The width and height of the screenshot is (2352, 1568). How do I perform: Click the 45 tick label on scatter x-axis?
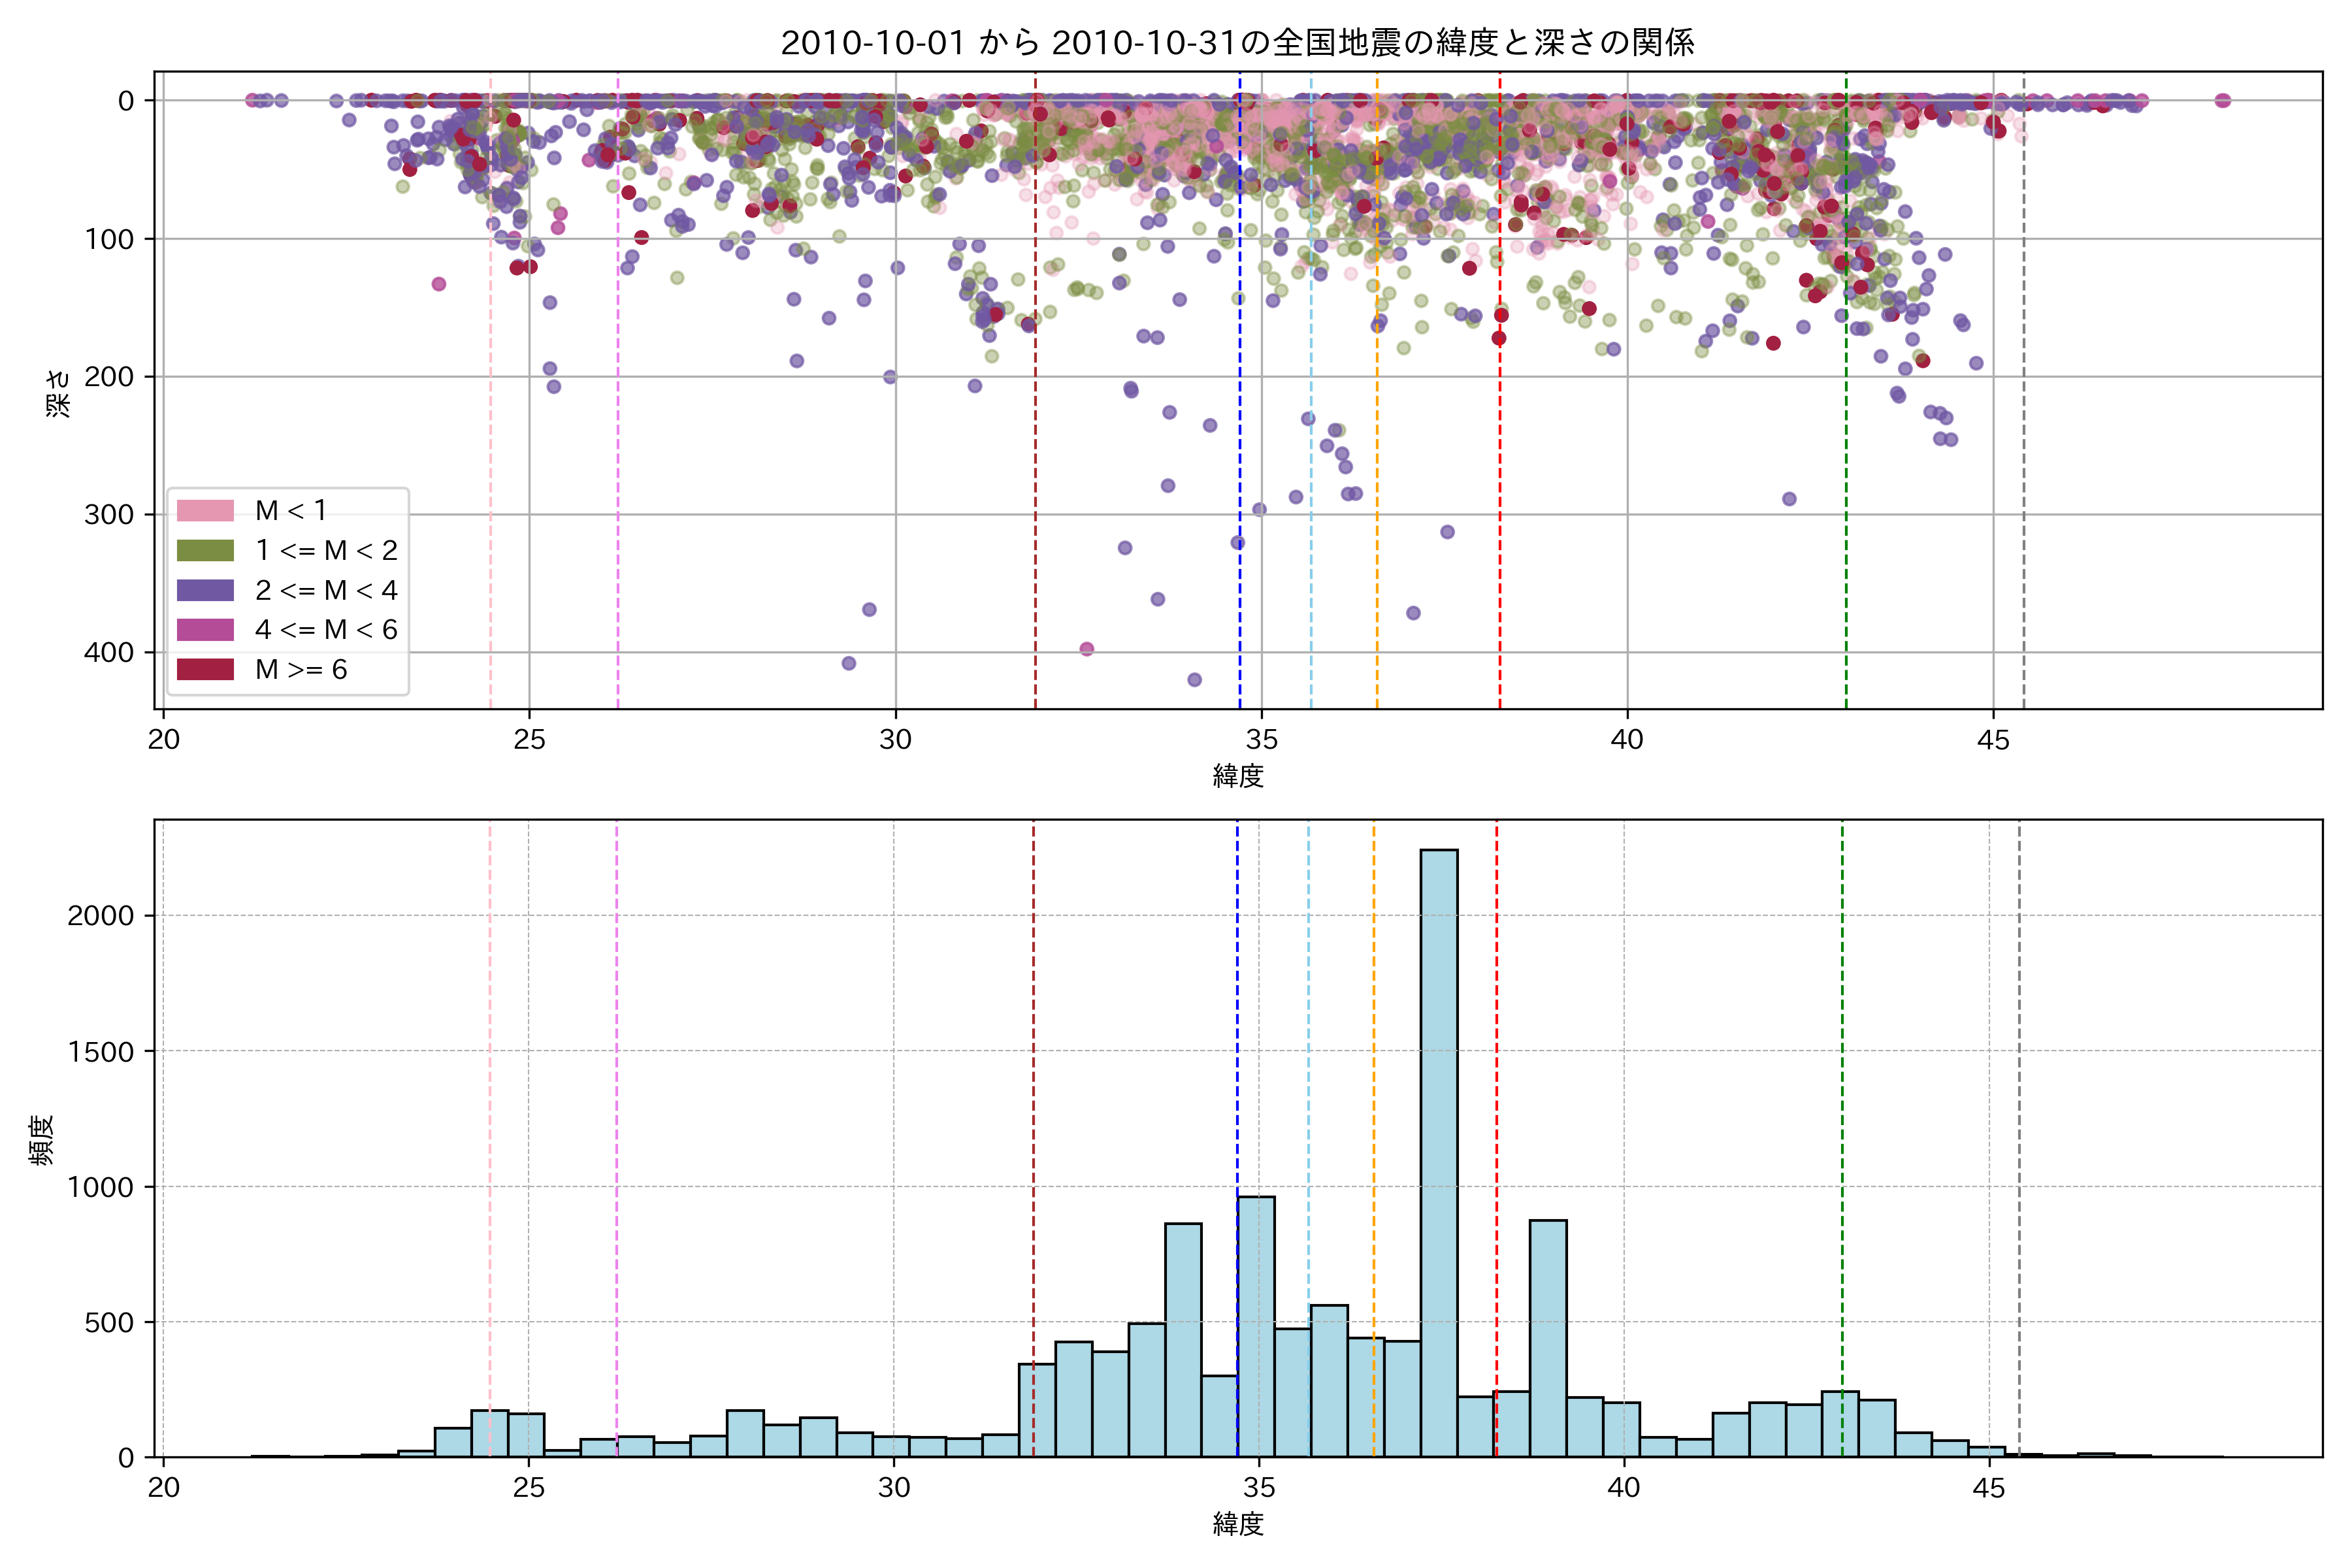[1993, 740]
